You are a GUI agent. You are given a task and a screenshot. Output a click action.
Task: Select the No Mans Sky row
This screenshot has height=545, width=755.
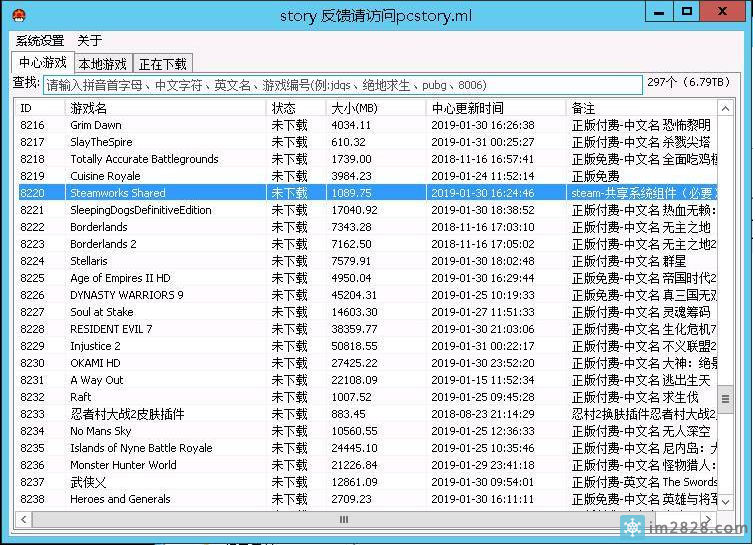[x=367, y=431]
